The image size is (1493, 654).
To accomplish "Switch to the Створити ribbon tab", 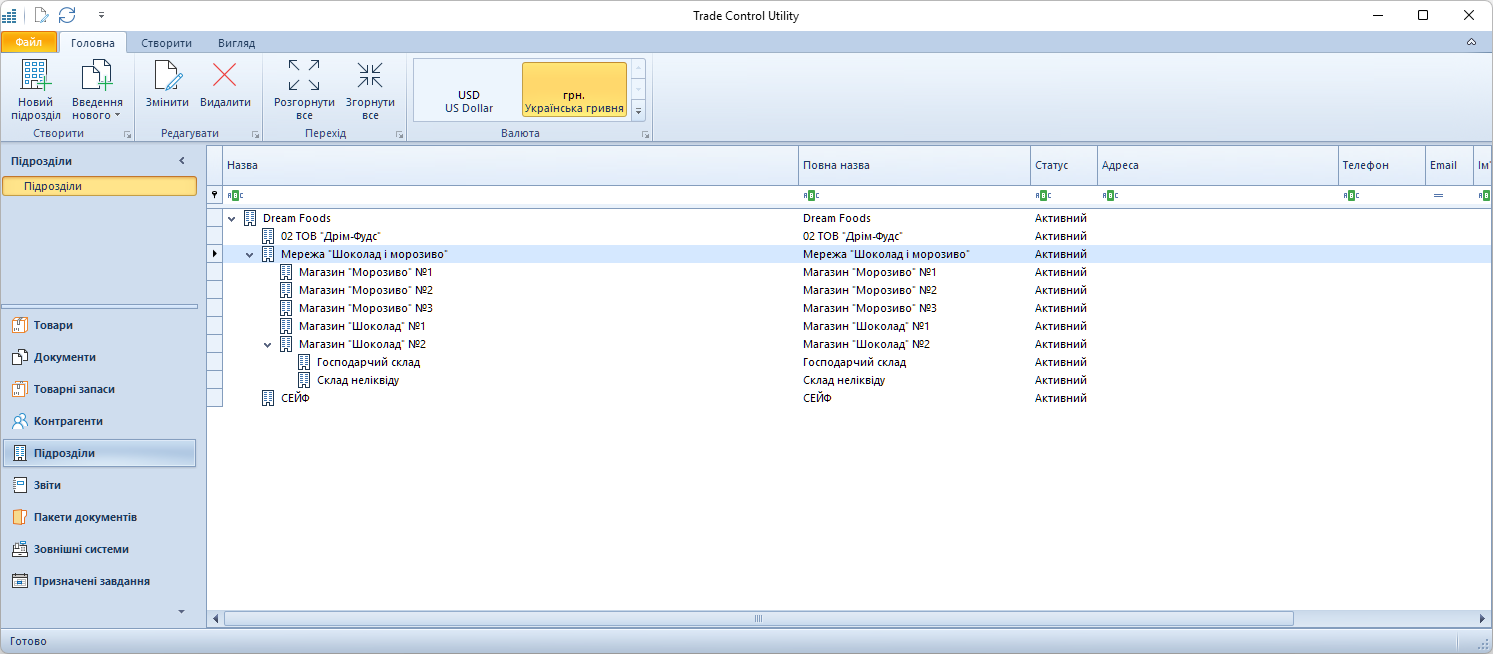I will click(x=166, y=43).
